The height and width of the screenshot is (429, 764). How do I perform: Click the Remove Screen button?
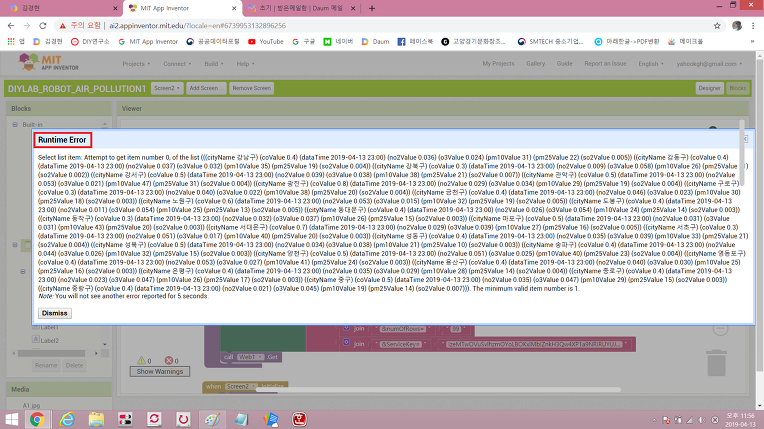[251, 88]
